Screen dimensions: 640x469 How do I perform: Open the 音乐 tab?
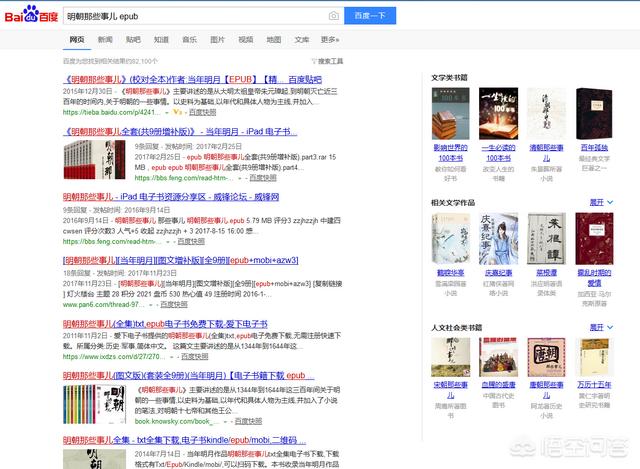pyautogui.click(x=189, y=40)
